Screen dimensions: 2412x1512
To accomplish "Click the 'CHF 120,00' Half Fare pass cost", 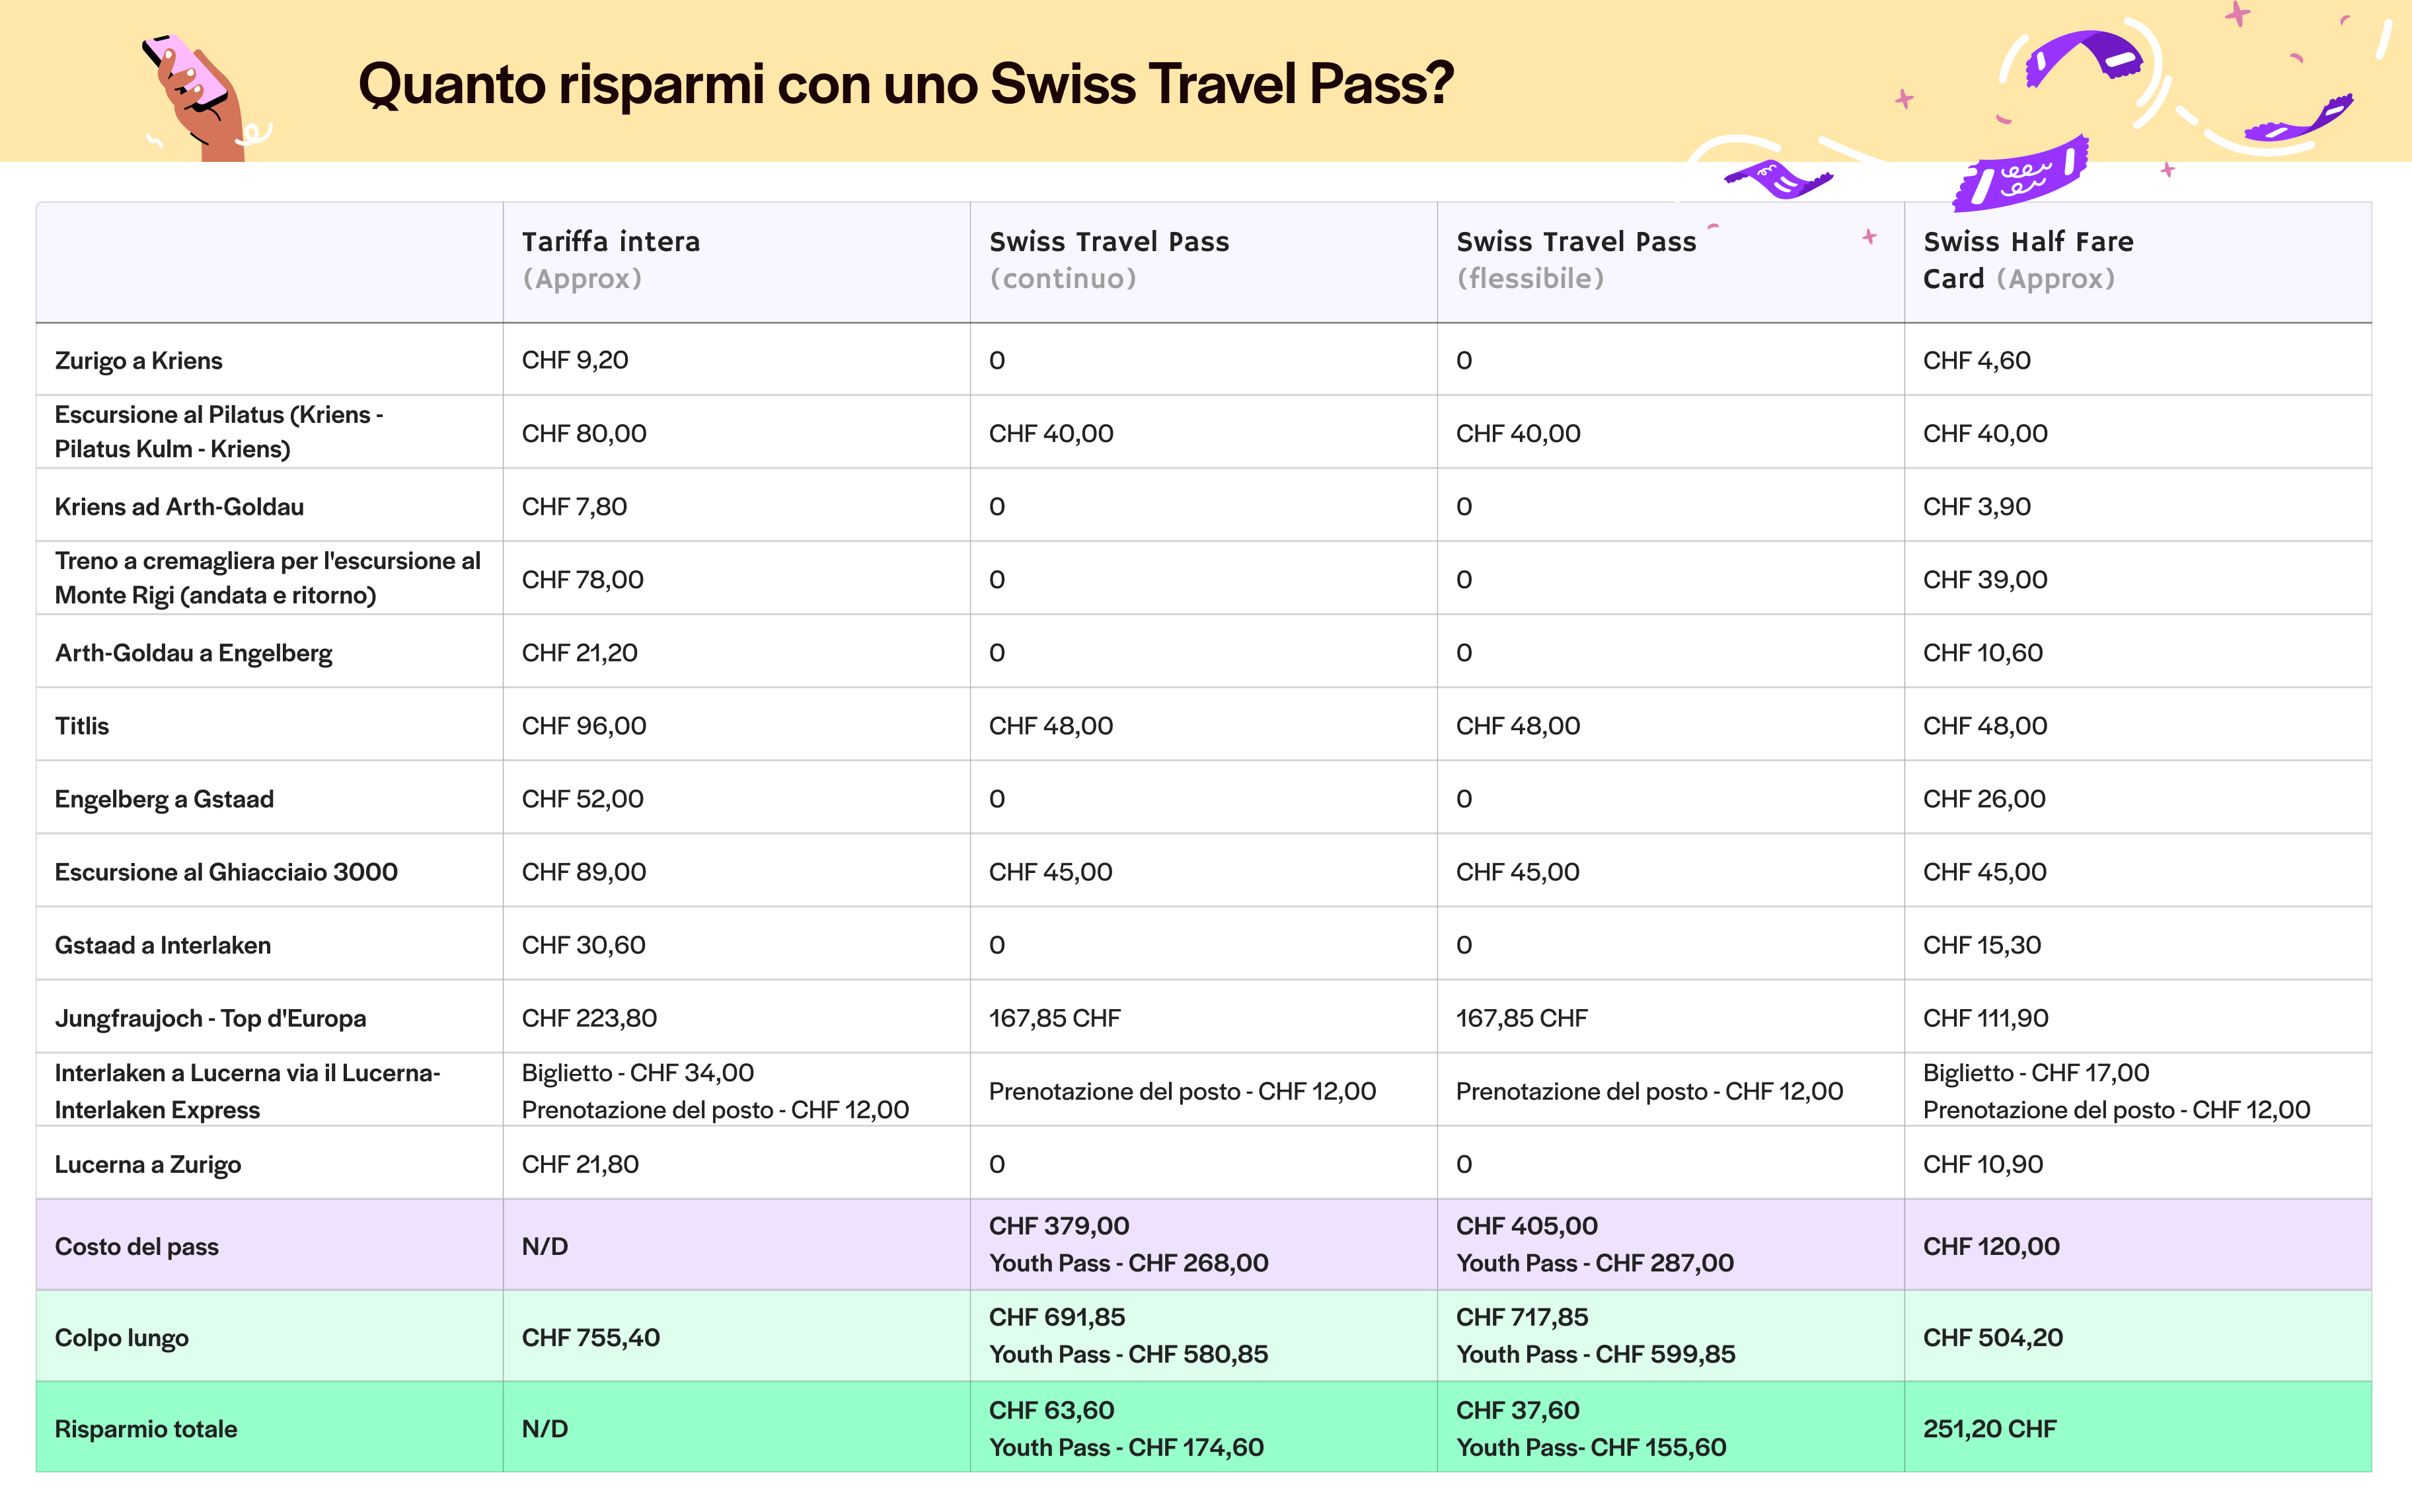I will 1991,1247.
